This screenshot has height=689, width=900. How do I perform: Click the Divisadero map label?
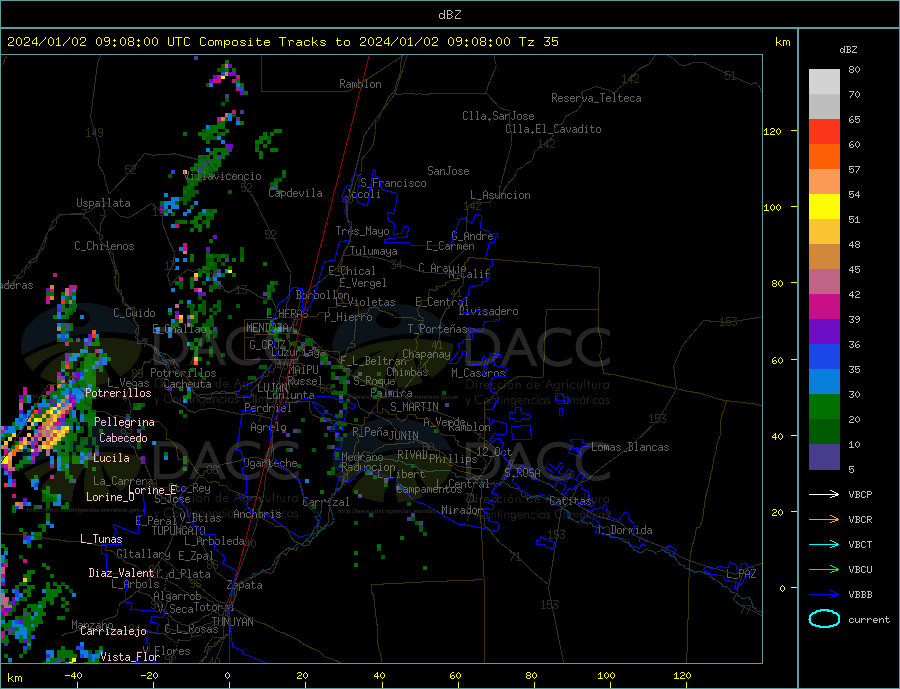(x=488, y=311)
